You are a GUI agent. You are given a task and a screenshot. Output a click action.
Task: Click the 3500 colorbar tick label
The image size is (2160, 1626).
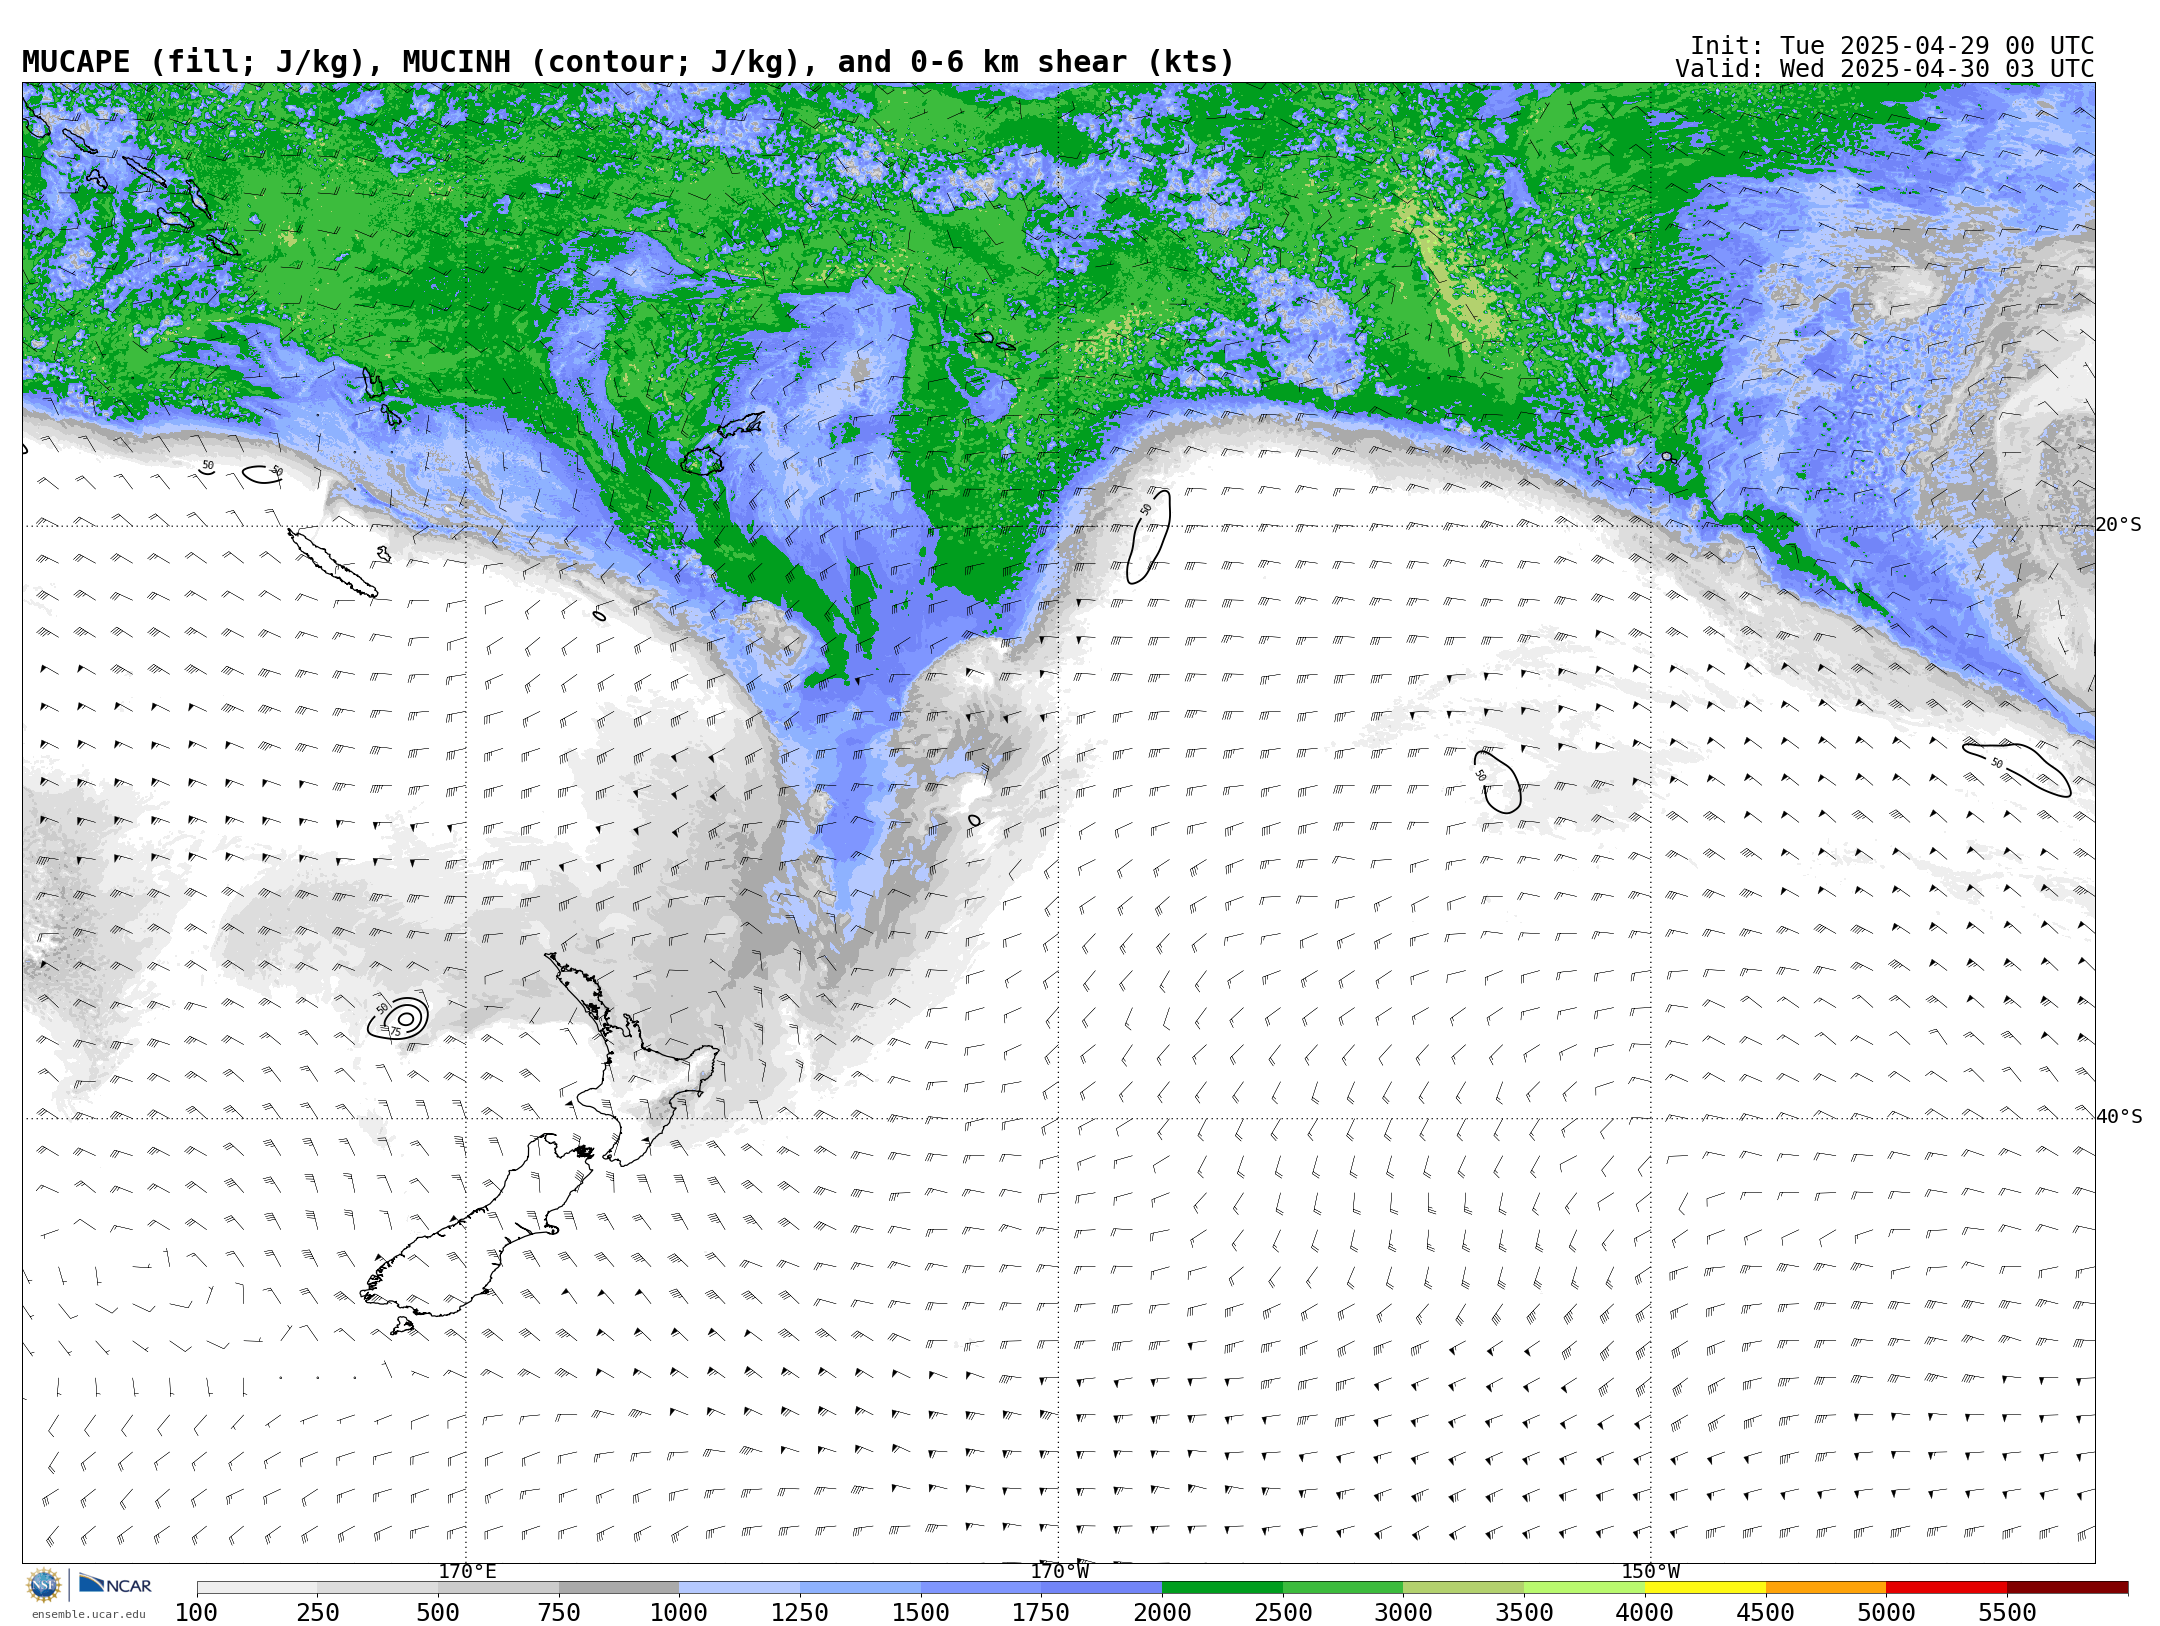pos(1524,1613)
